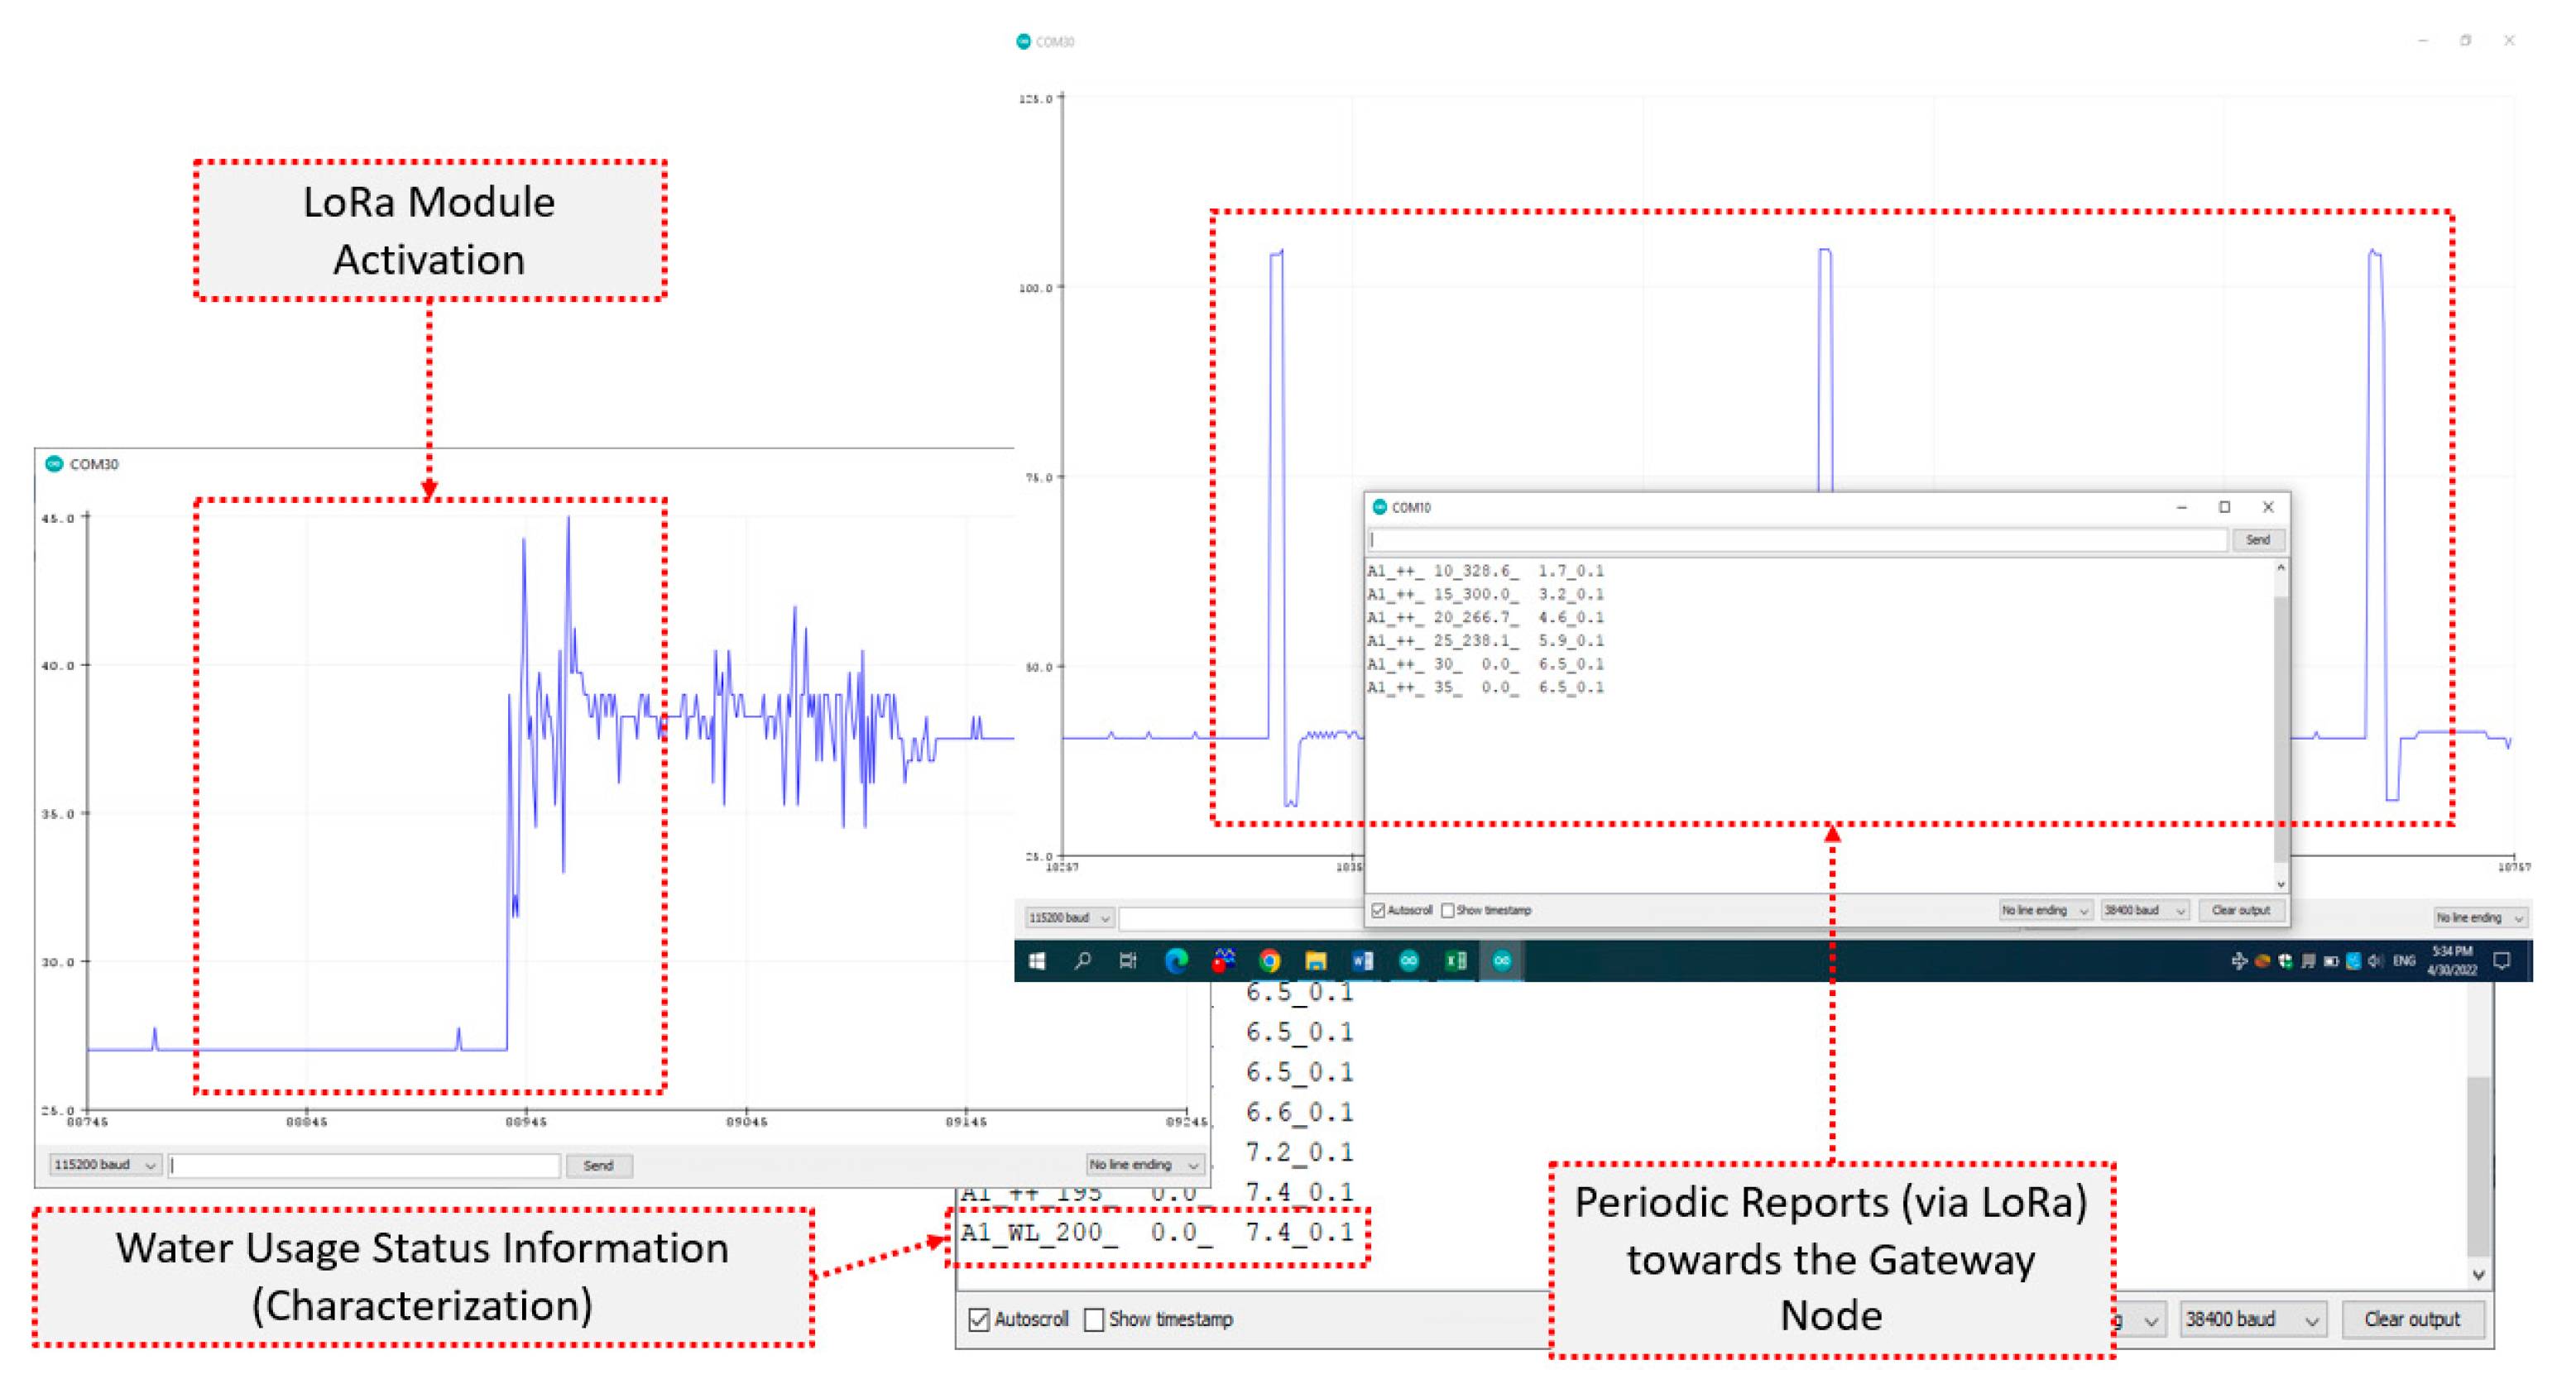Enable Show timestamp in the bottom serial monitor
2576x1384 pixels.
(1094, 1319)
